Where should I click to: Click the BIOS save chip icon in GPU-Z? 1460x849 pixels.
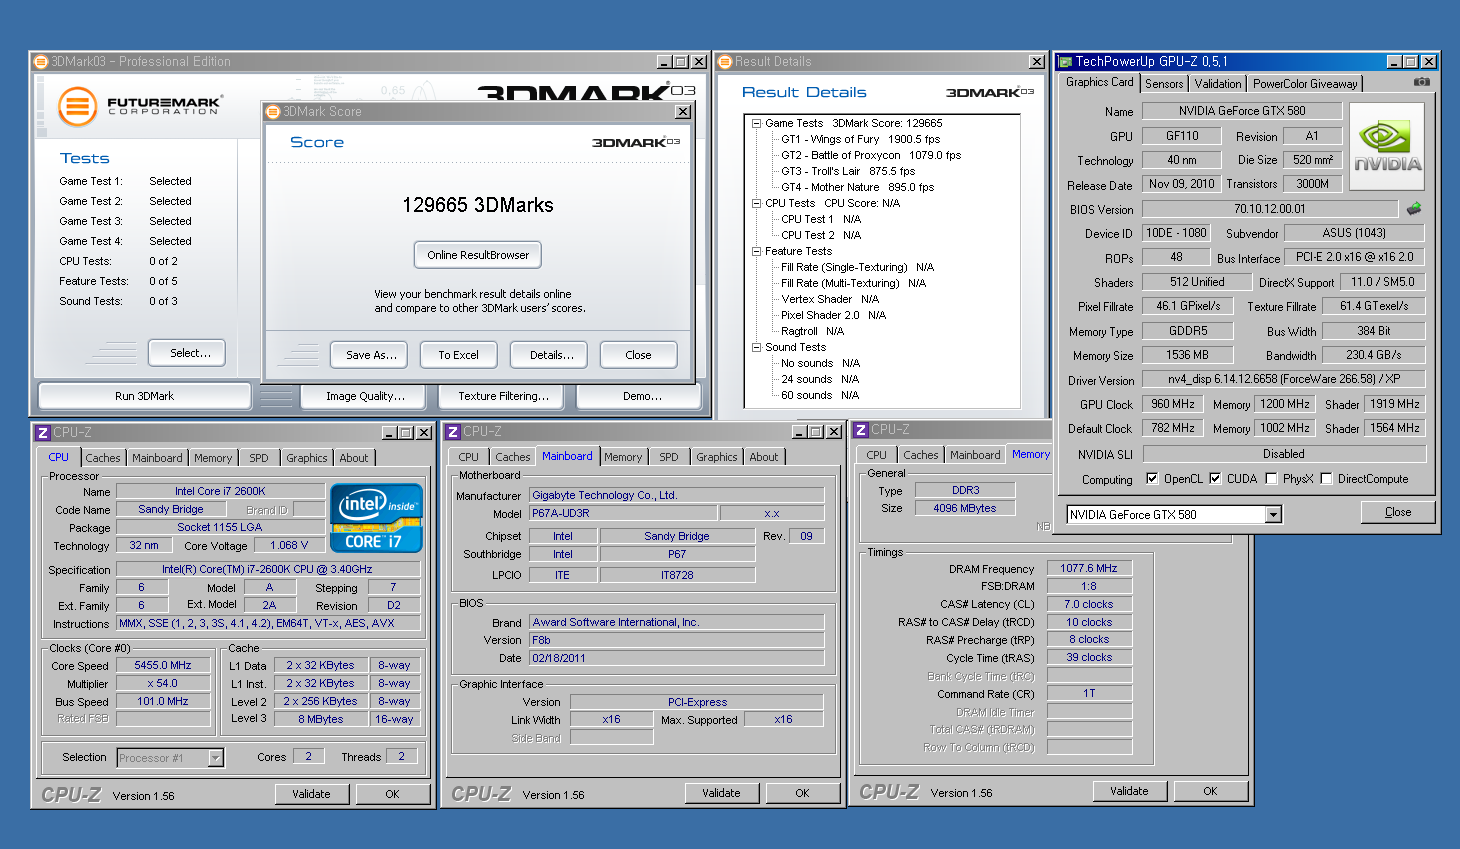(x=1413, y=209)
